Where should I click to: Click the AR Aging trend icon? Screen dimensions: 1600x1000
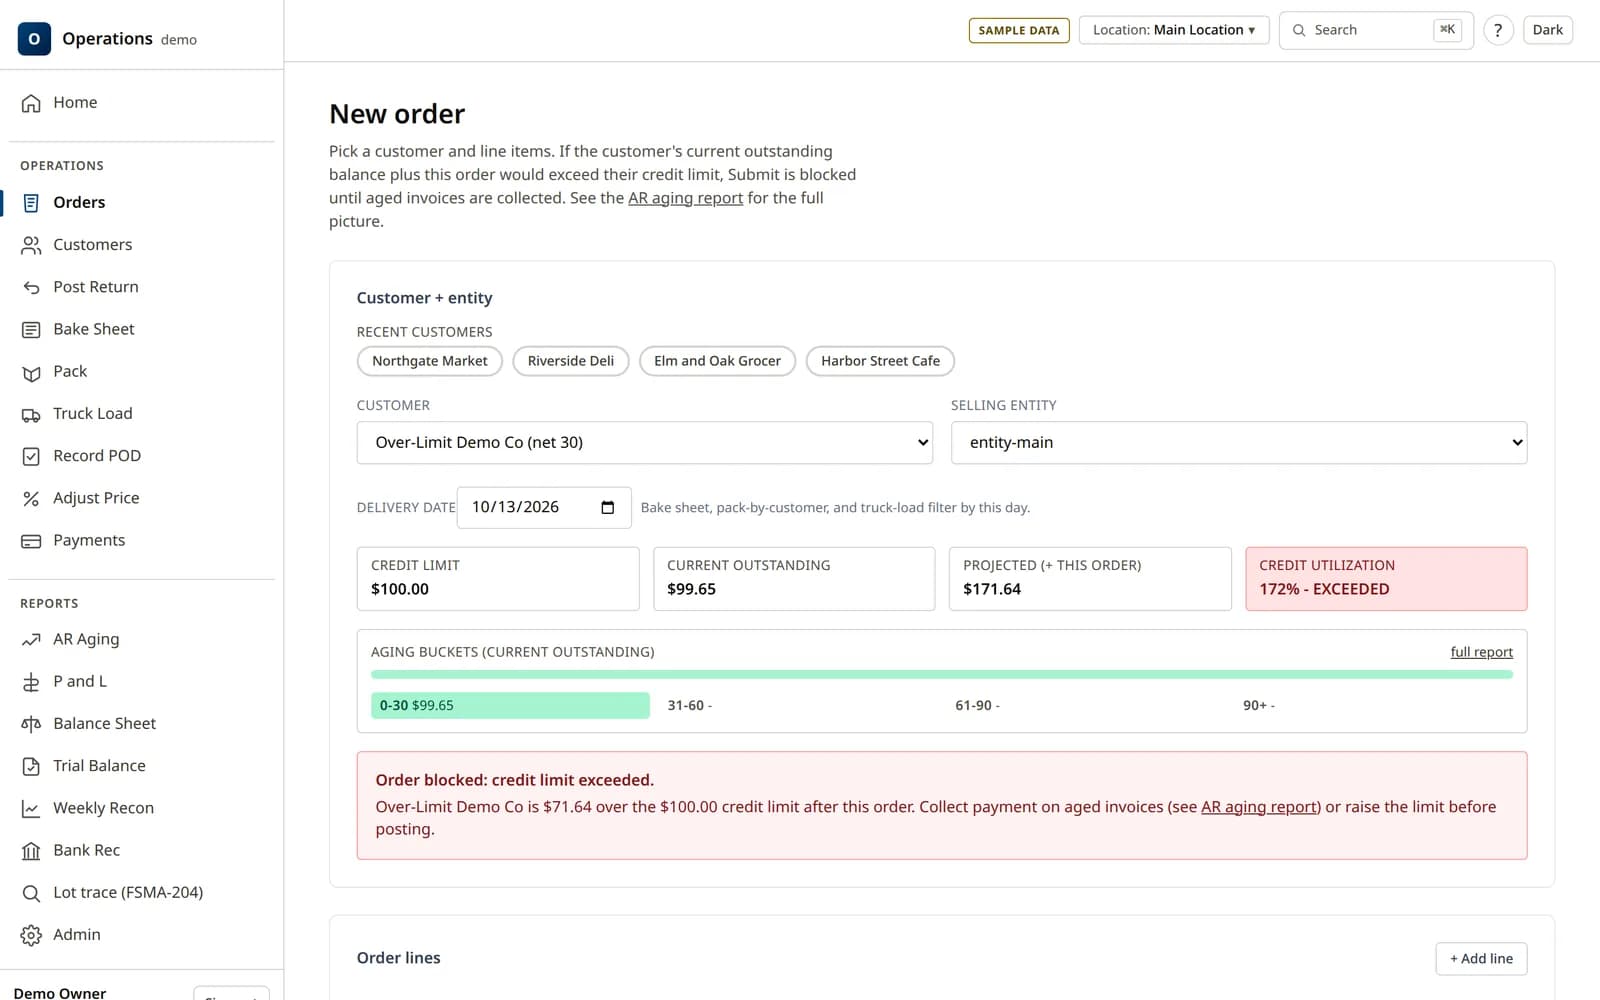pos(31,640)
